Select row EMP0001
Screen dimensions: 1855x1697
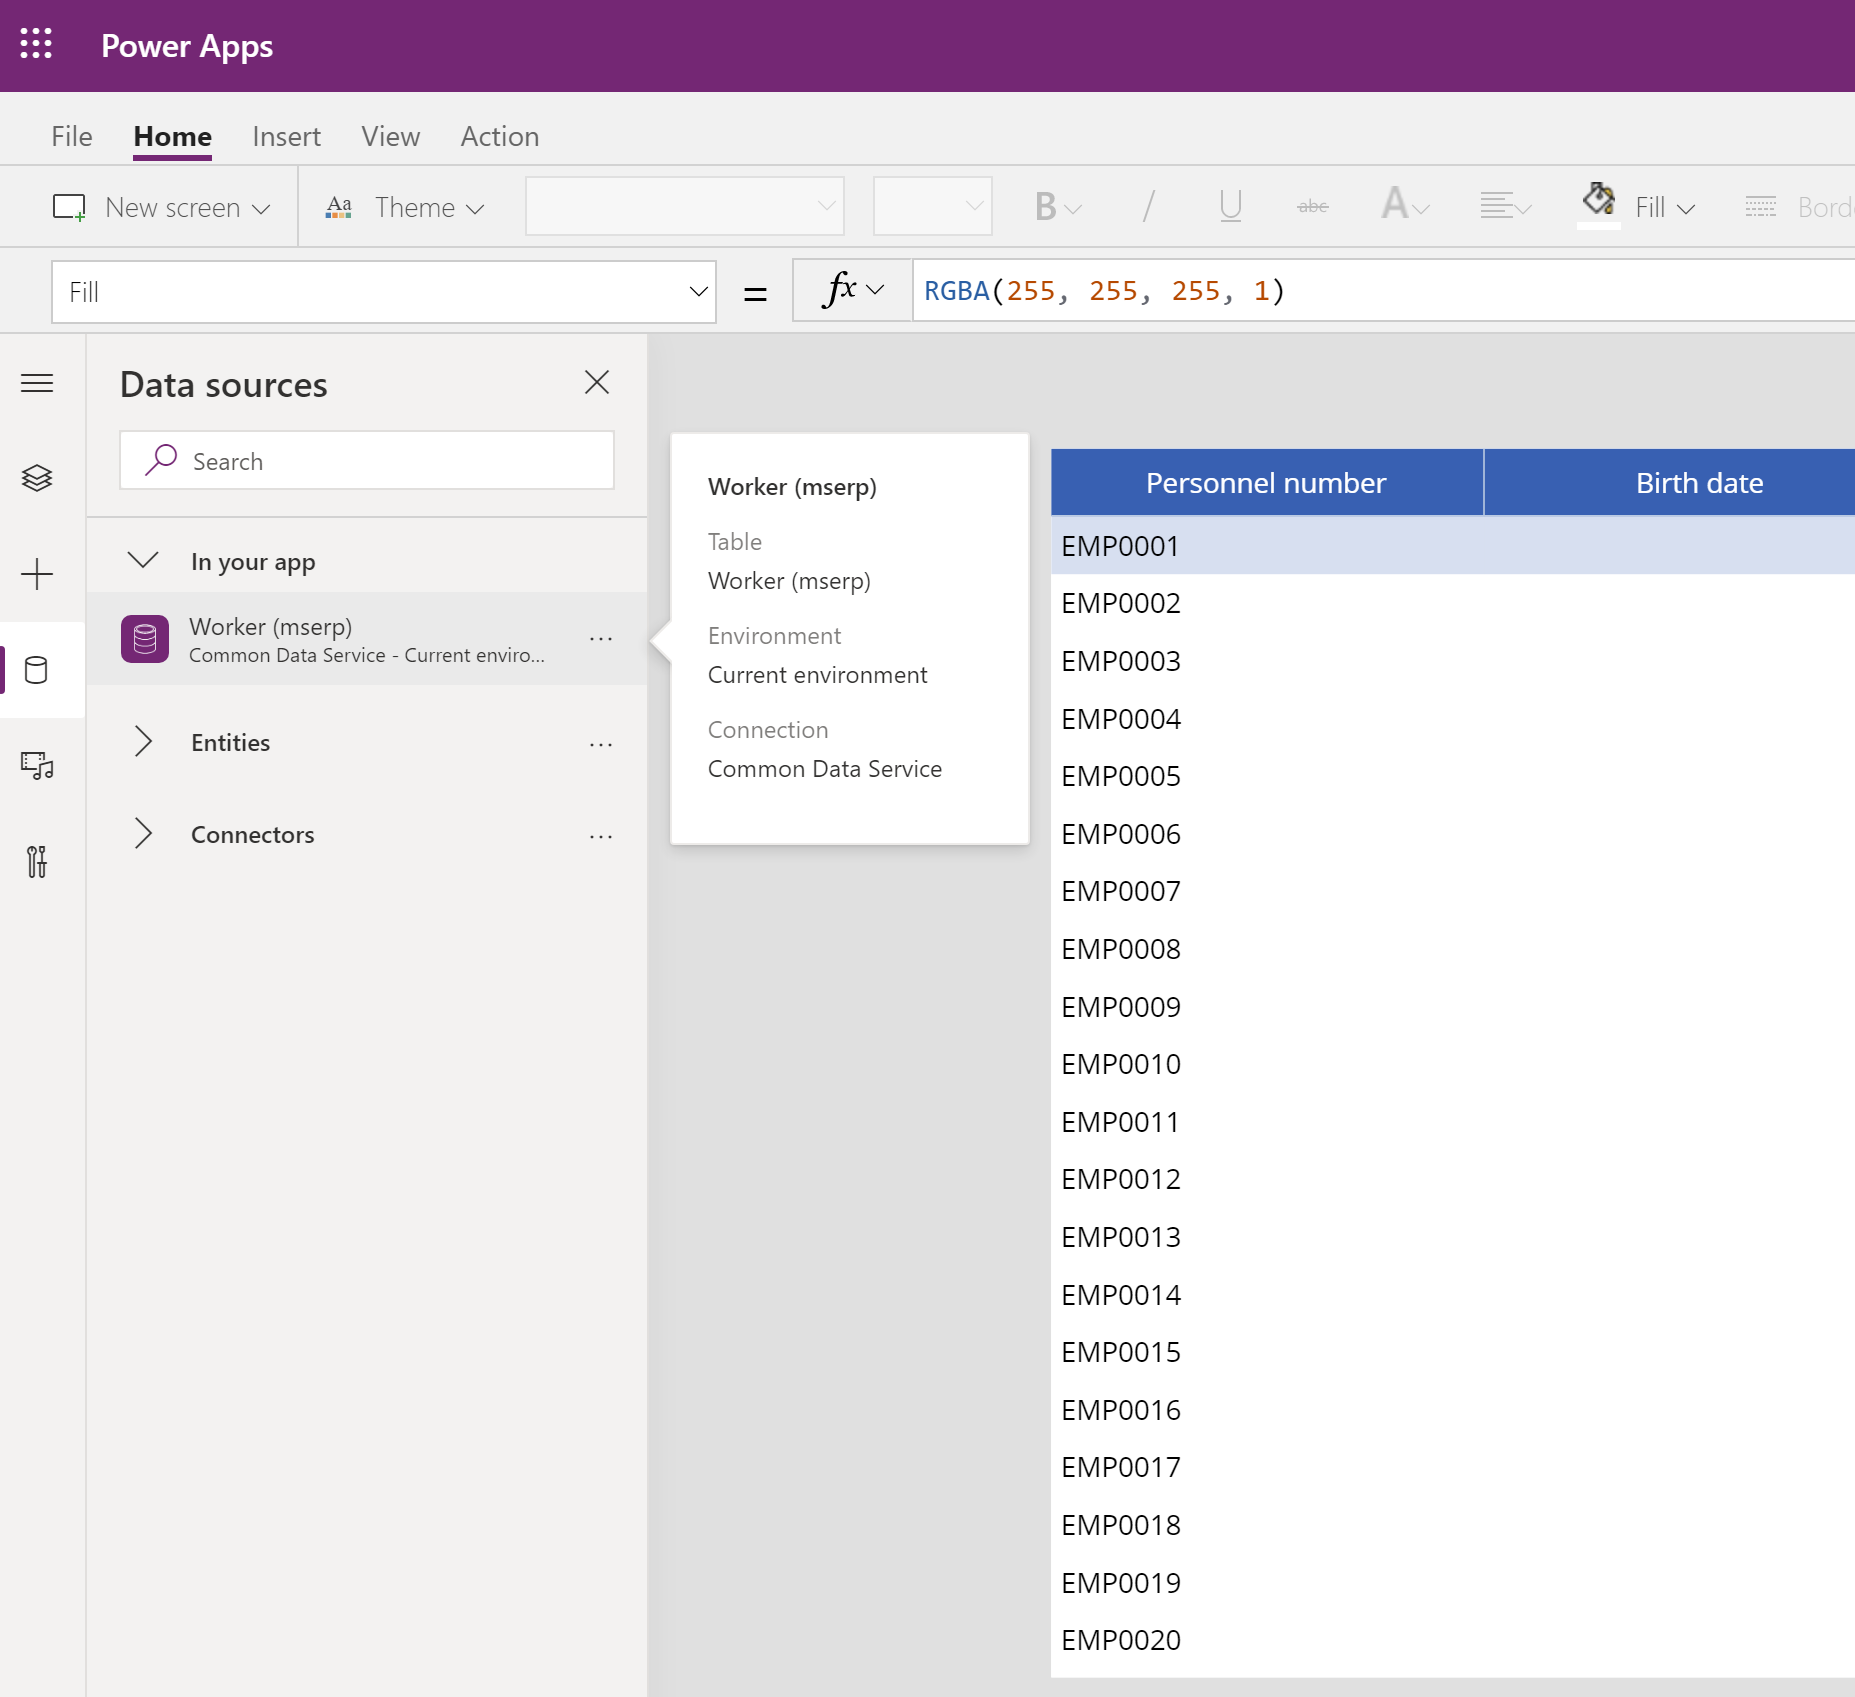(1453, 546)
